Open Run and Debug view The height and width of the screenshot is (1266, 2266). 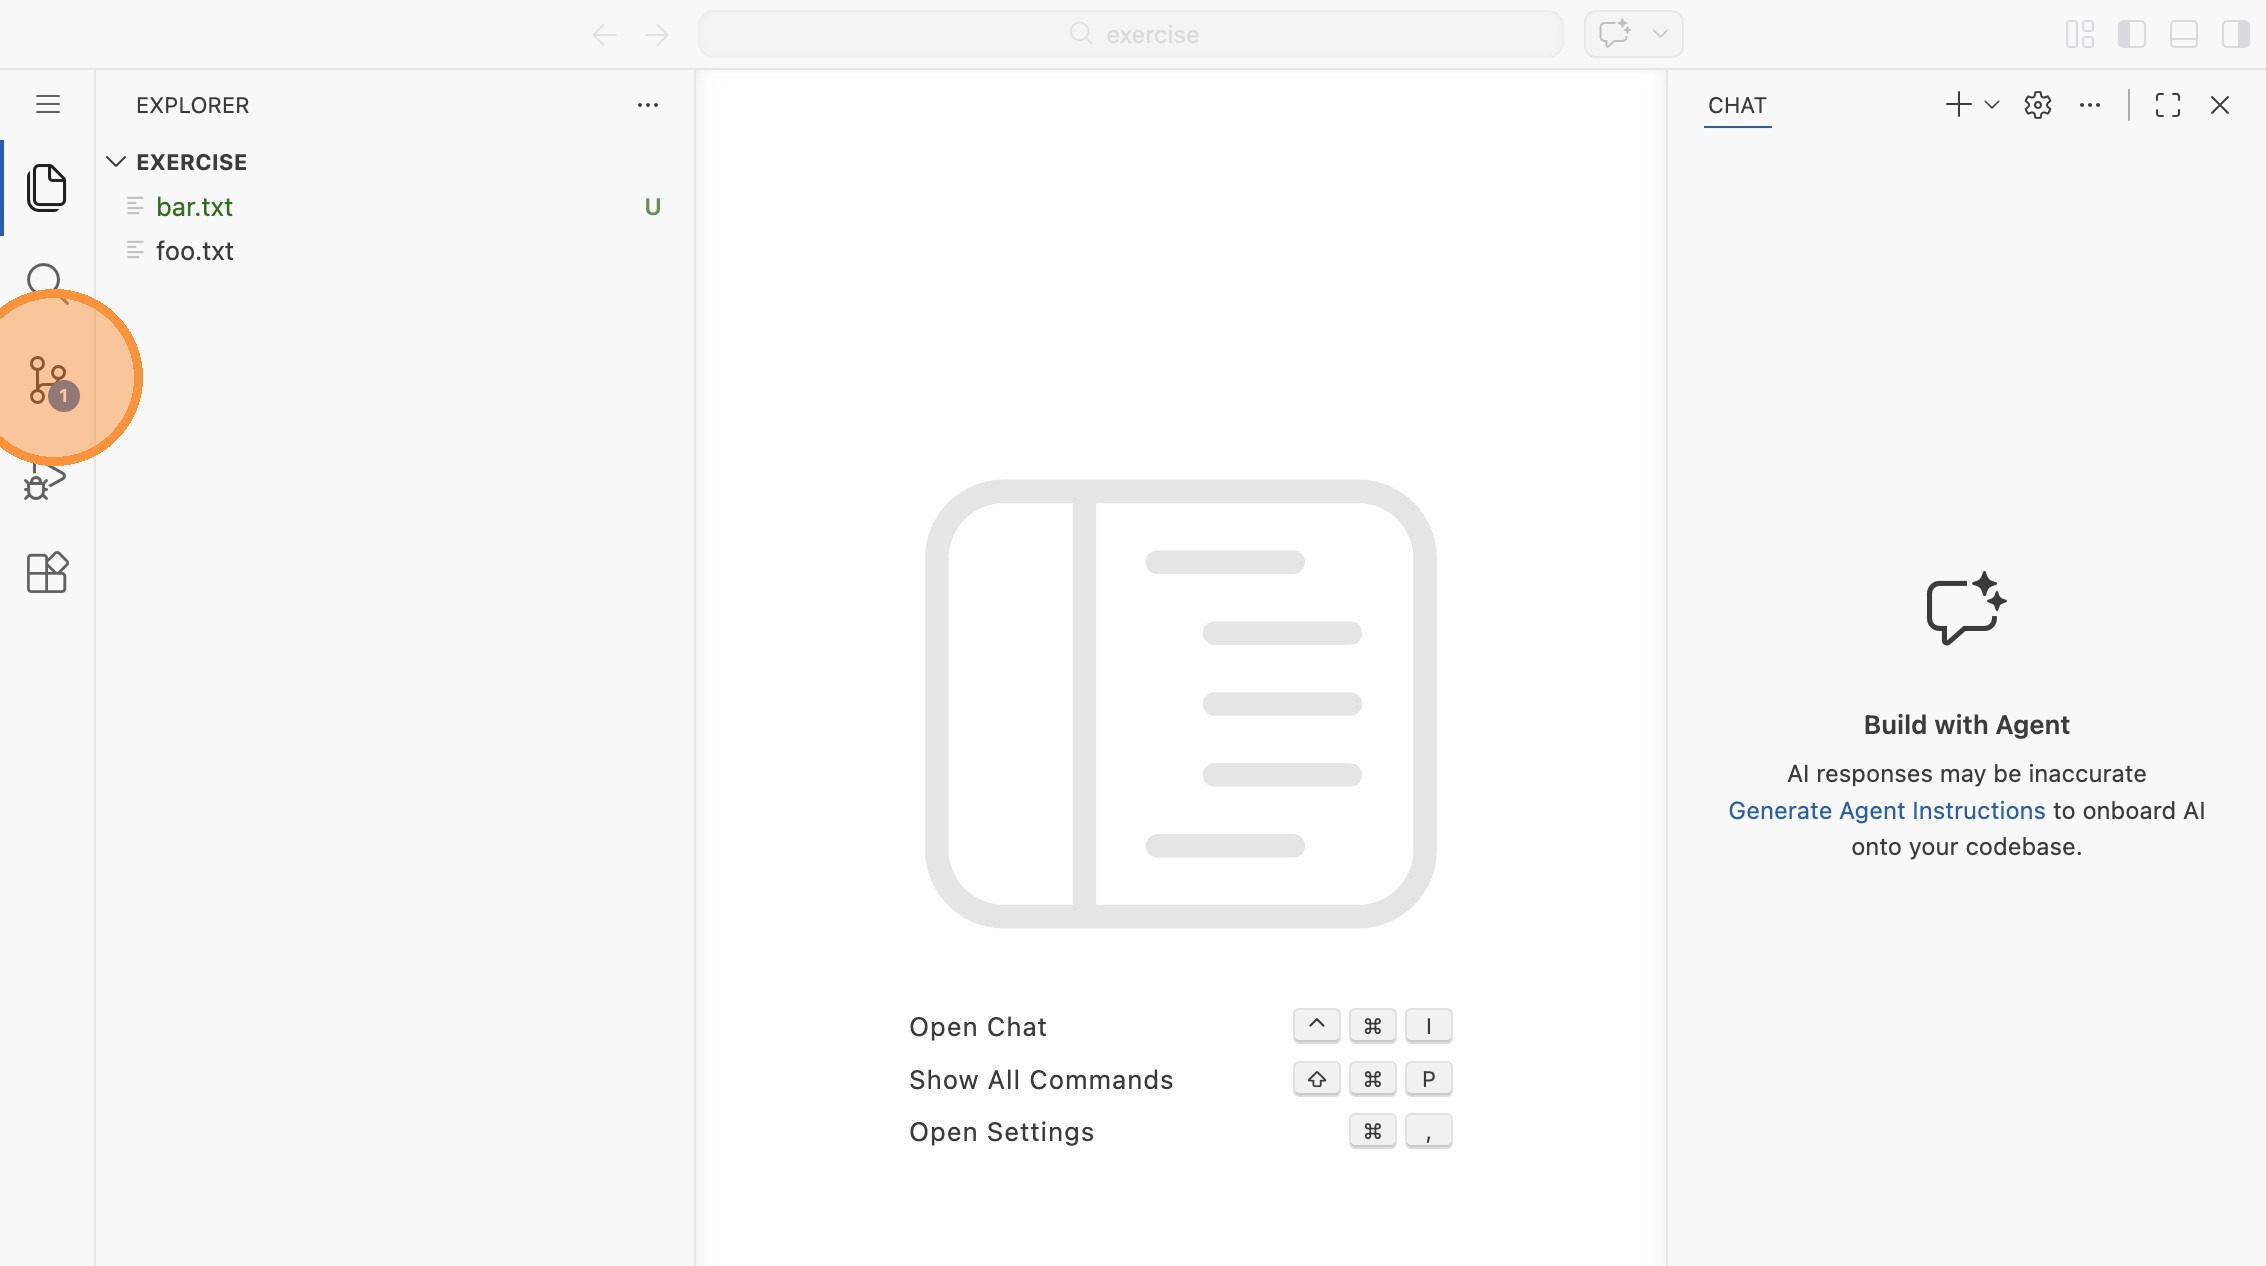pos(45,483)
